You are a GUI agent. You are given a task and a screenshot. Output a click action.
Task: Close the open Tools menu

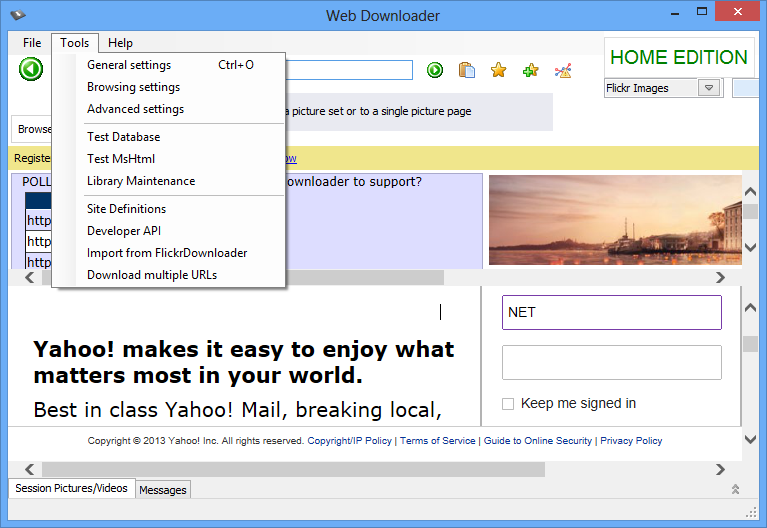coord(75,43)
